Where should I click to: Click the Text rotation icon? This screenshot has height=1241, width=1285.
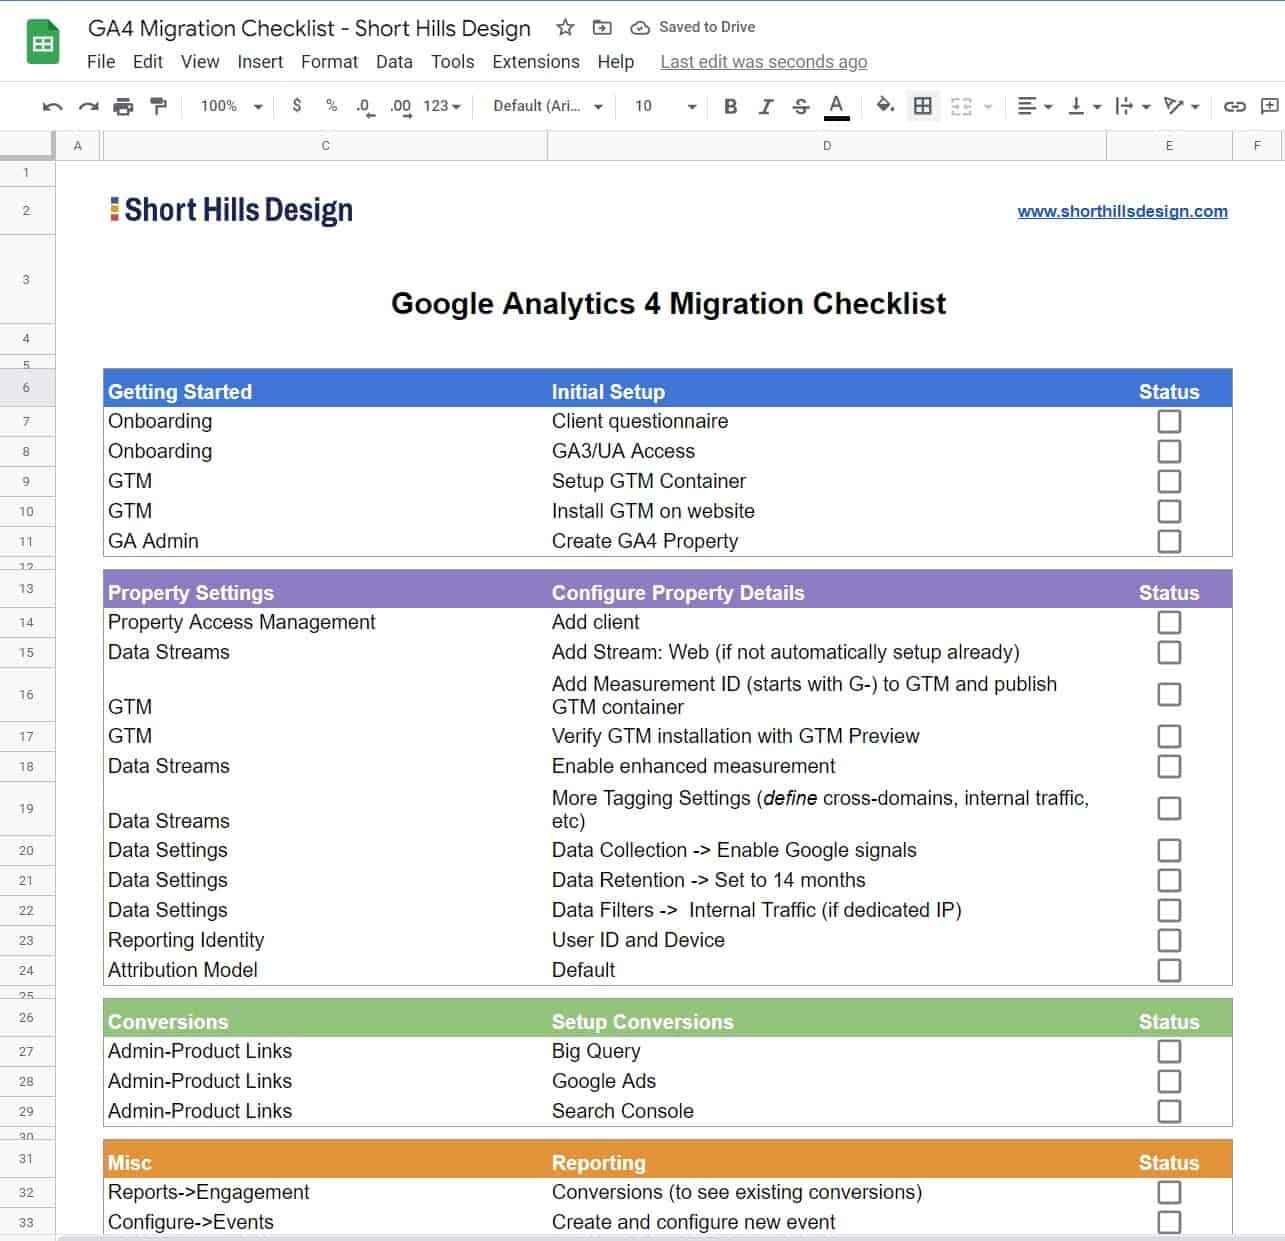point(1174,106)
